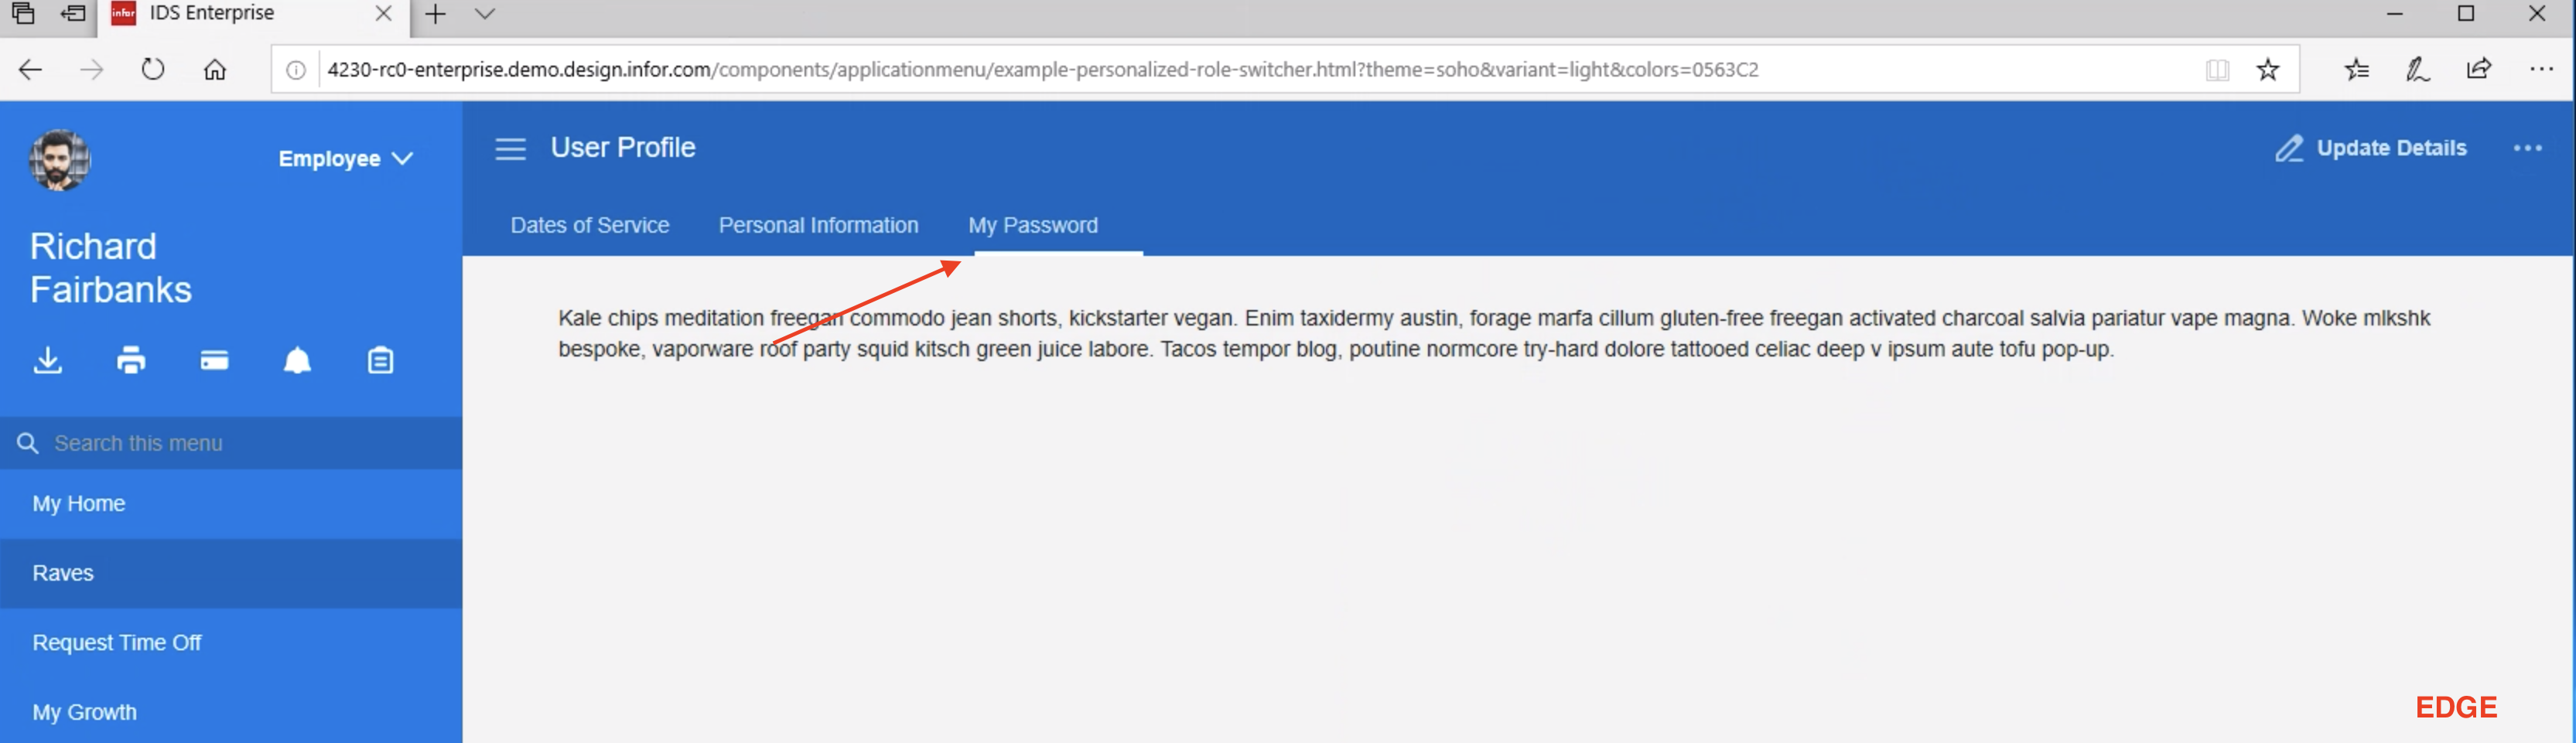Select the My Password tab
The height and width of the screenshot is (743, 2576).
[1033, 225]
